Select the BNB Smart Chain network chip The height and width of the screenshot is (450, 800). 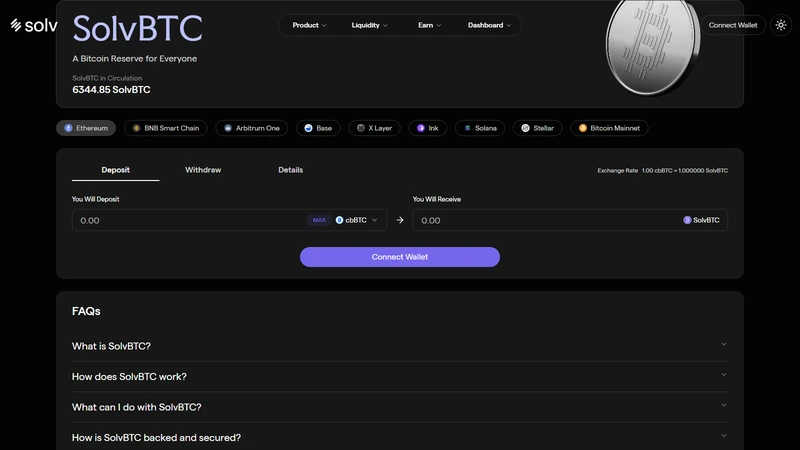[166, 128]
